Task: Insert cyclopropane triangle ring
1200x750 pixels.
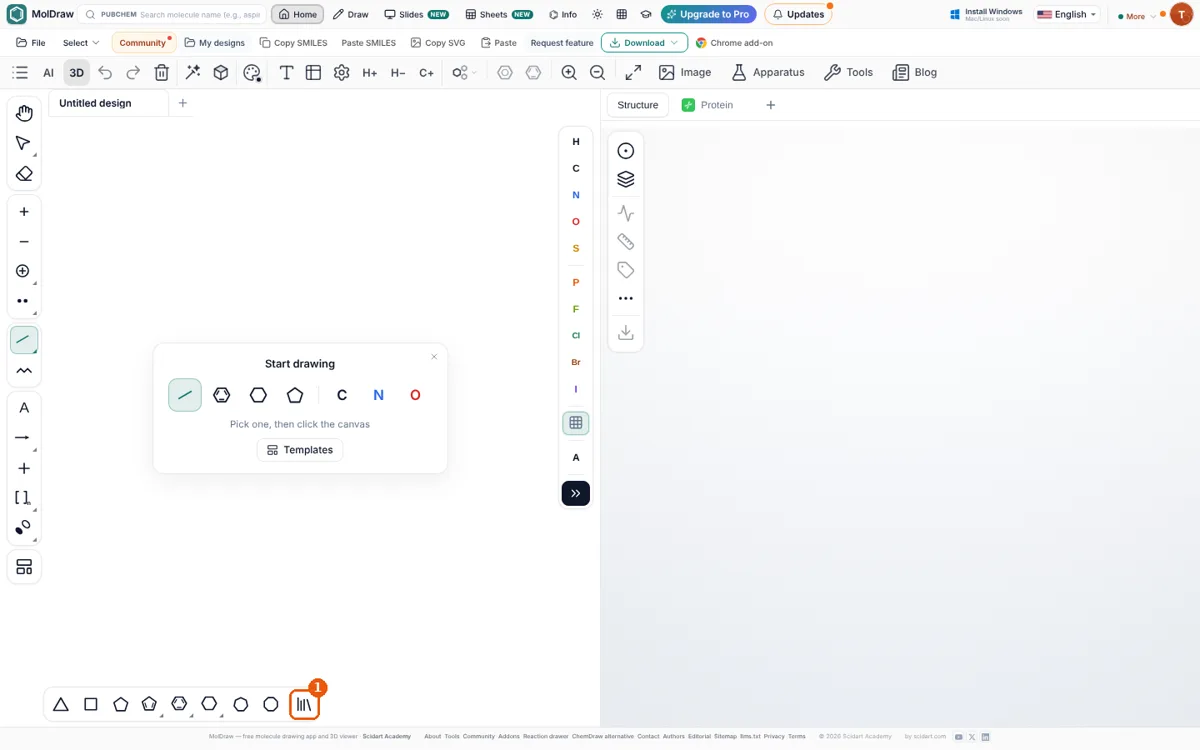Action: click(61, 705)
